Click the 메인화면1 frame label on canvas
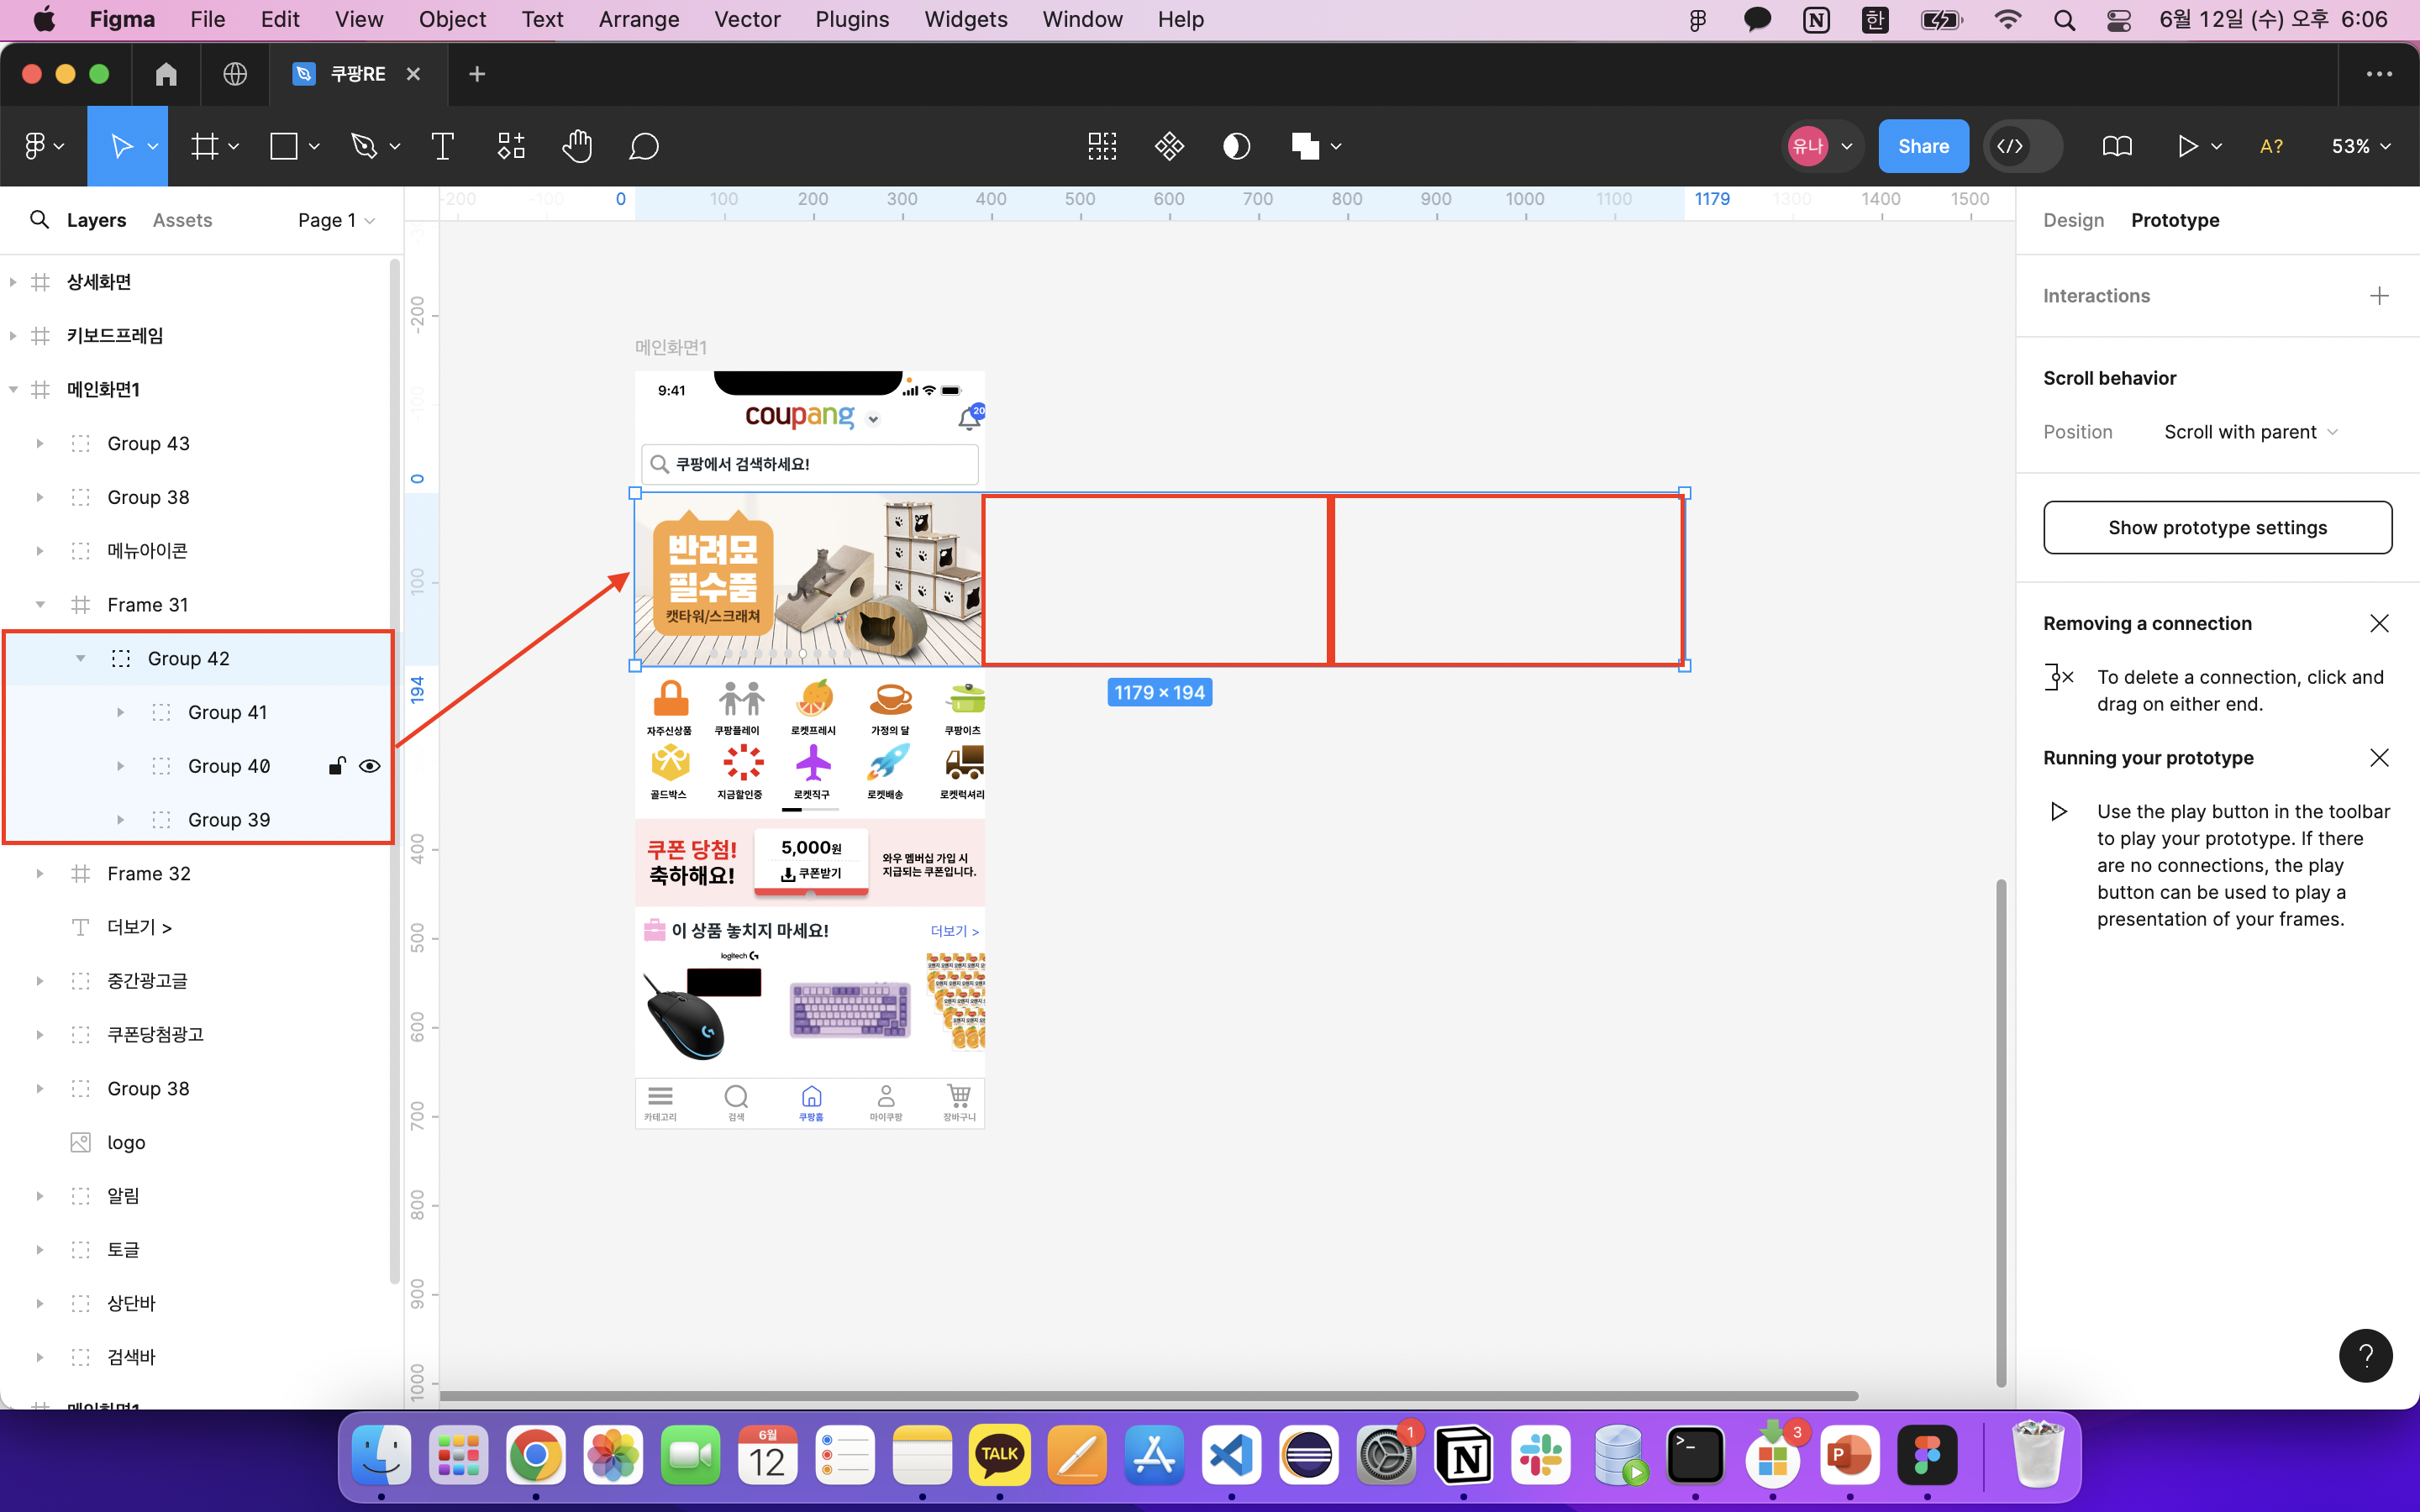 pos(671,347)
